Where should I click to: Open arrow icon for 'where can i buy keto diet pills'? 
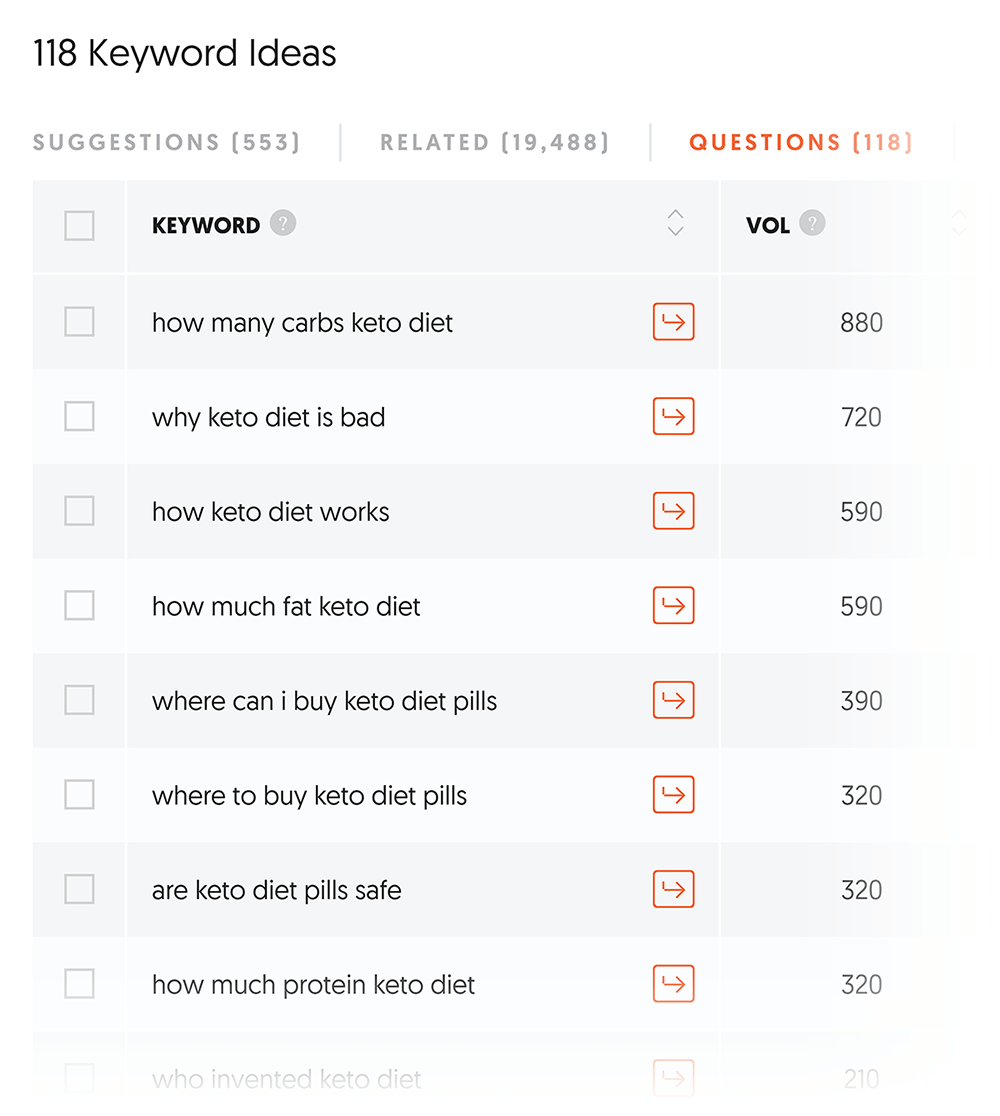673,700
